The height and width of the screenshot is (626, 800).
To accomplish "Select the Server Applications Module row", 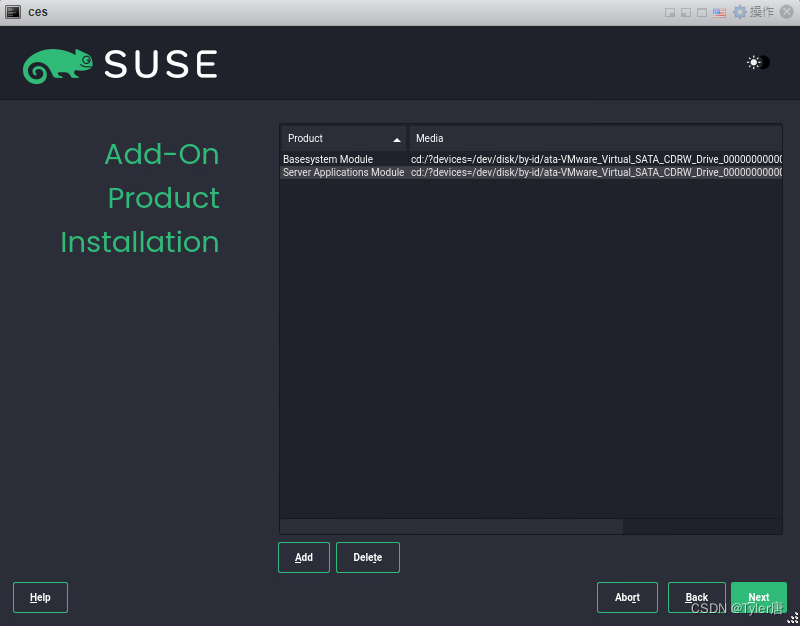I will (343, 172).
